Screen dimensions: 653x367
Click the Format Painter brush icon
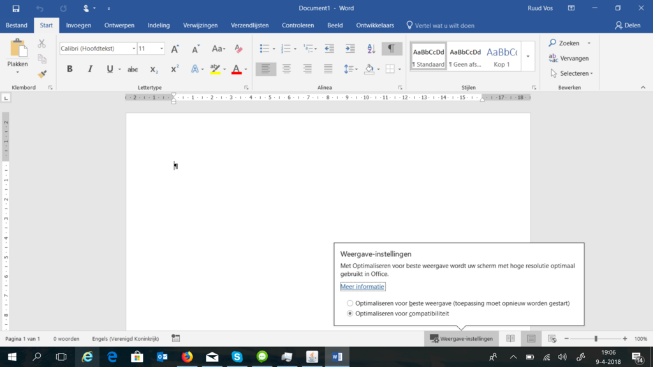click(42, 74)
